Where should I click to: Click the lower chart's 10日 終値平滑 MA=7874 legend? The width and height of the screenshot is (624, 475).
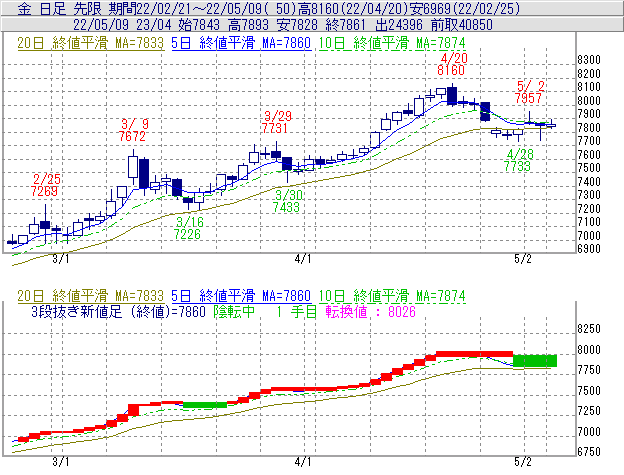point(392,296)
